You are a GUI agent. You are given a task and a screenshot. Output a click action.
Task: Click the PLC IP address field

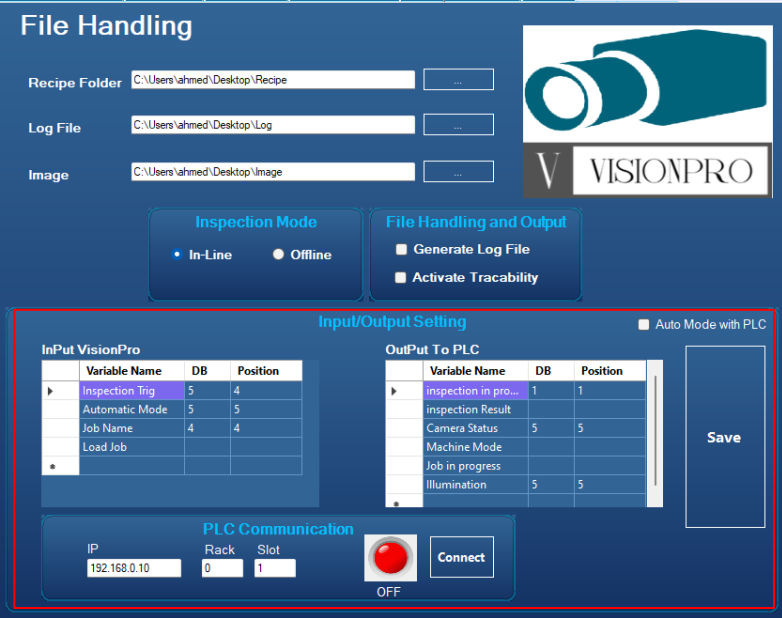[x=134, y=568]
